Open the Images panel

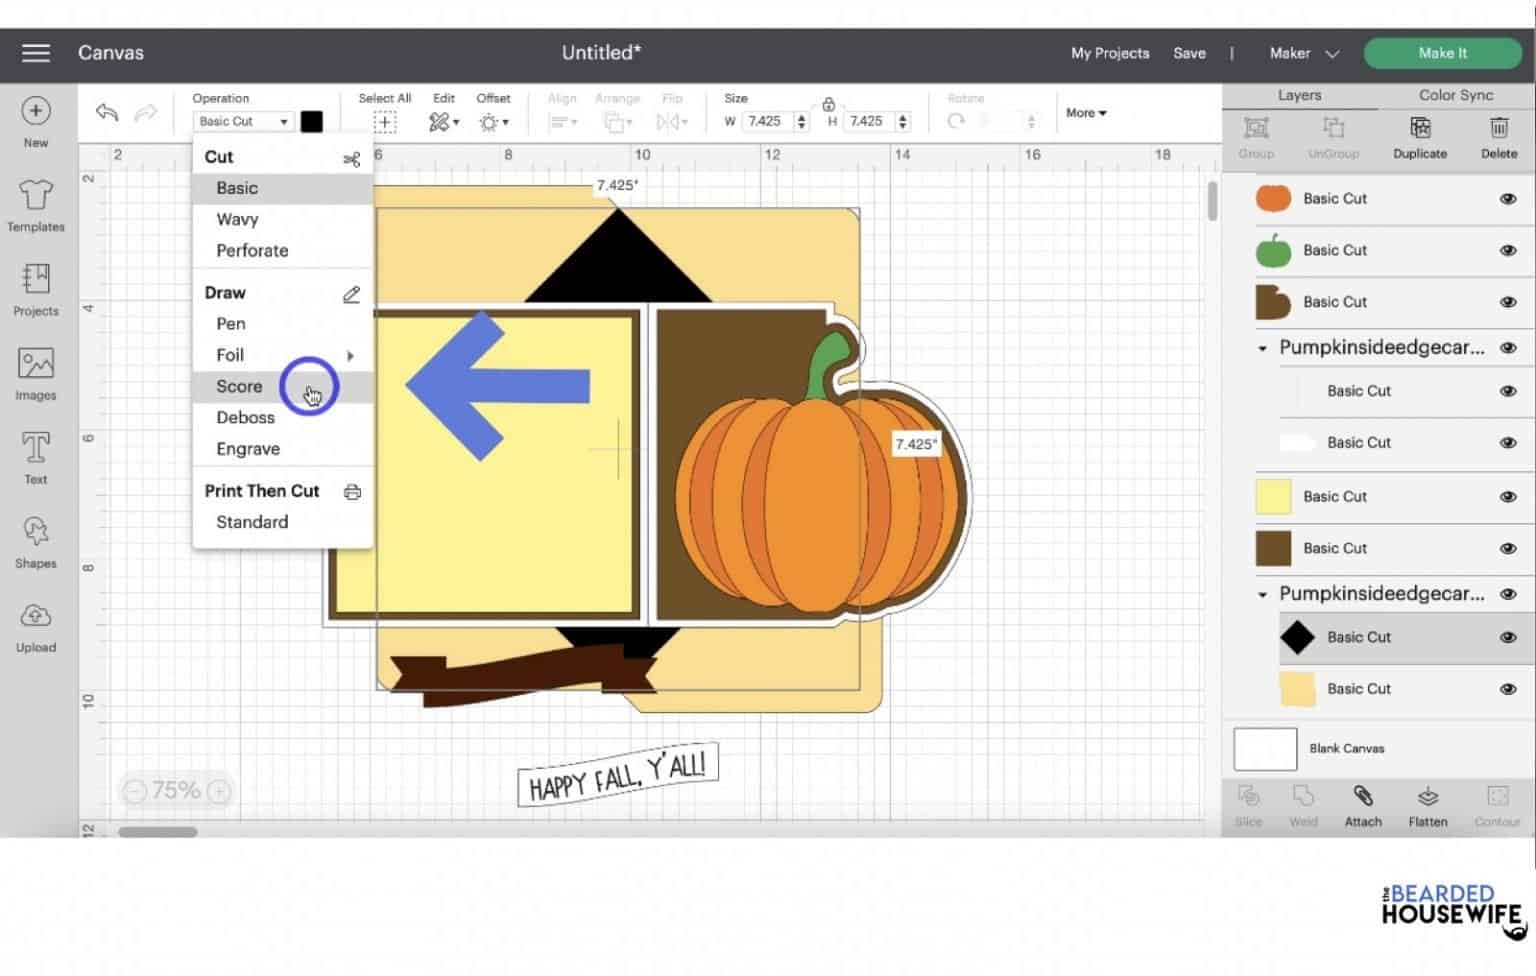[x=35, y=375]
